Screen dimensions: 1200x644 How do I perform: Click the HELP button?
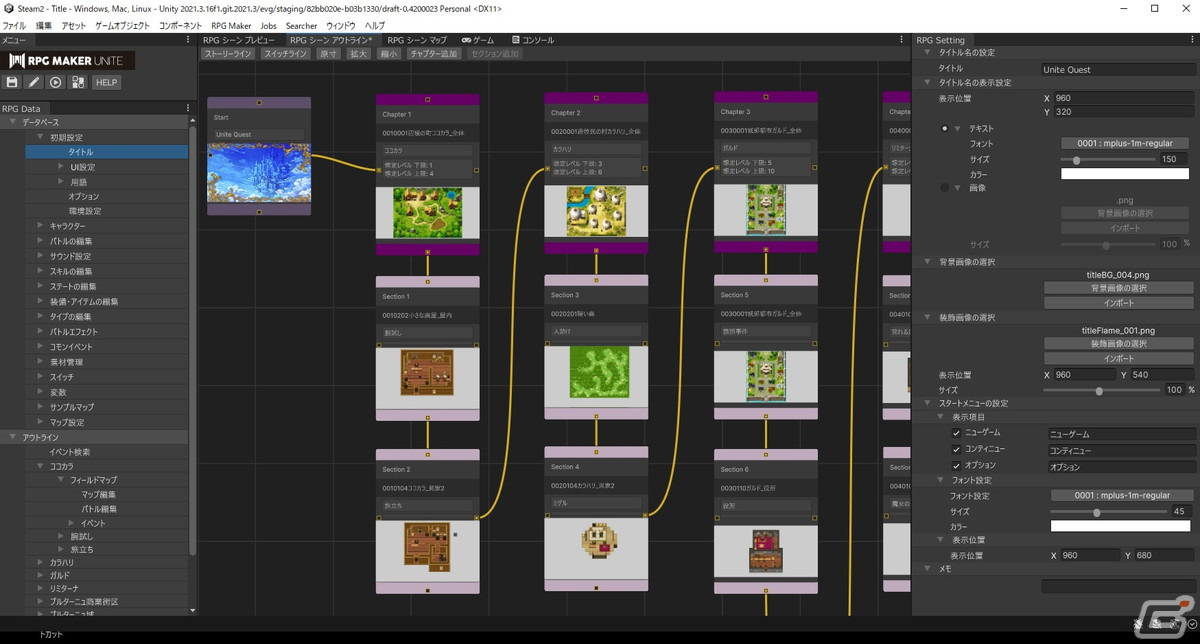pos(107,82)
